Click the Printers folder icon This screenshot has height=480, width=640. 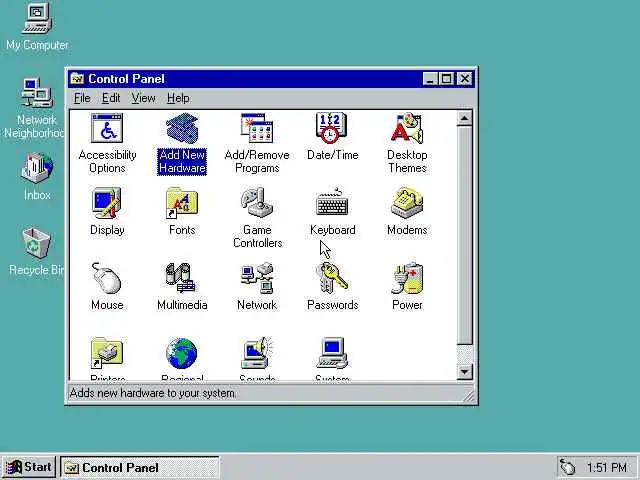click(107, 353)
